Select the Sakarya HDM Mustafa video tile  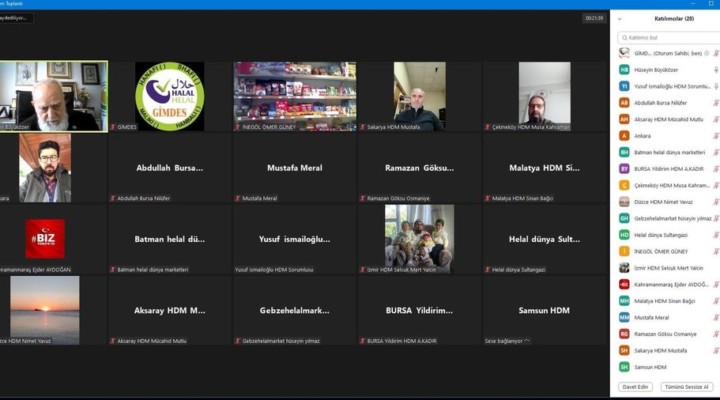pyautogui.click(x=420, y=96)
